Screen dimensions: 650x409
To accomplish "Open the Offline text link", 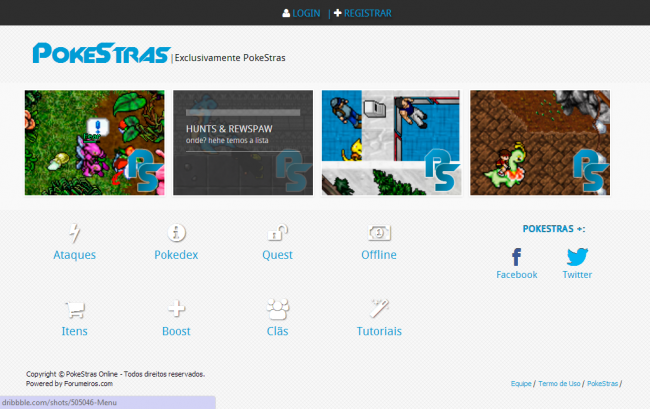I will click(379, 255).
